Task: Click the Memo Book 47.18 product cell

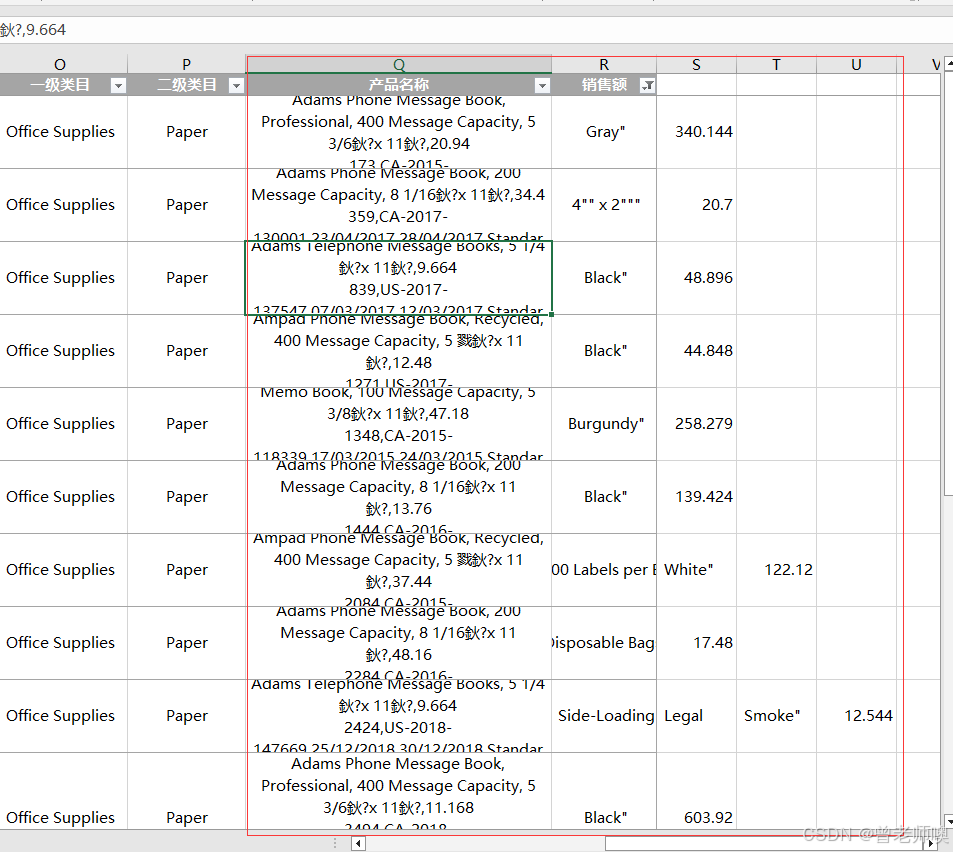Action: click(x=399, y=424)
